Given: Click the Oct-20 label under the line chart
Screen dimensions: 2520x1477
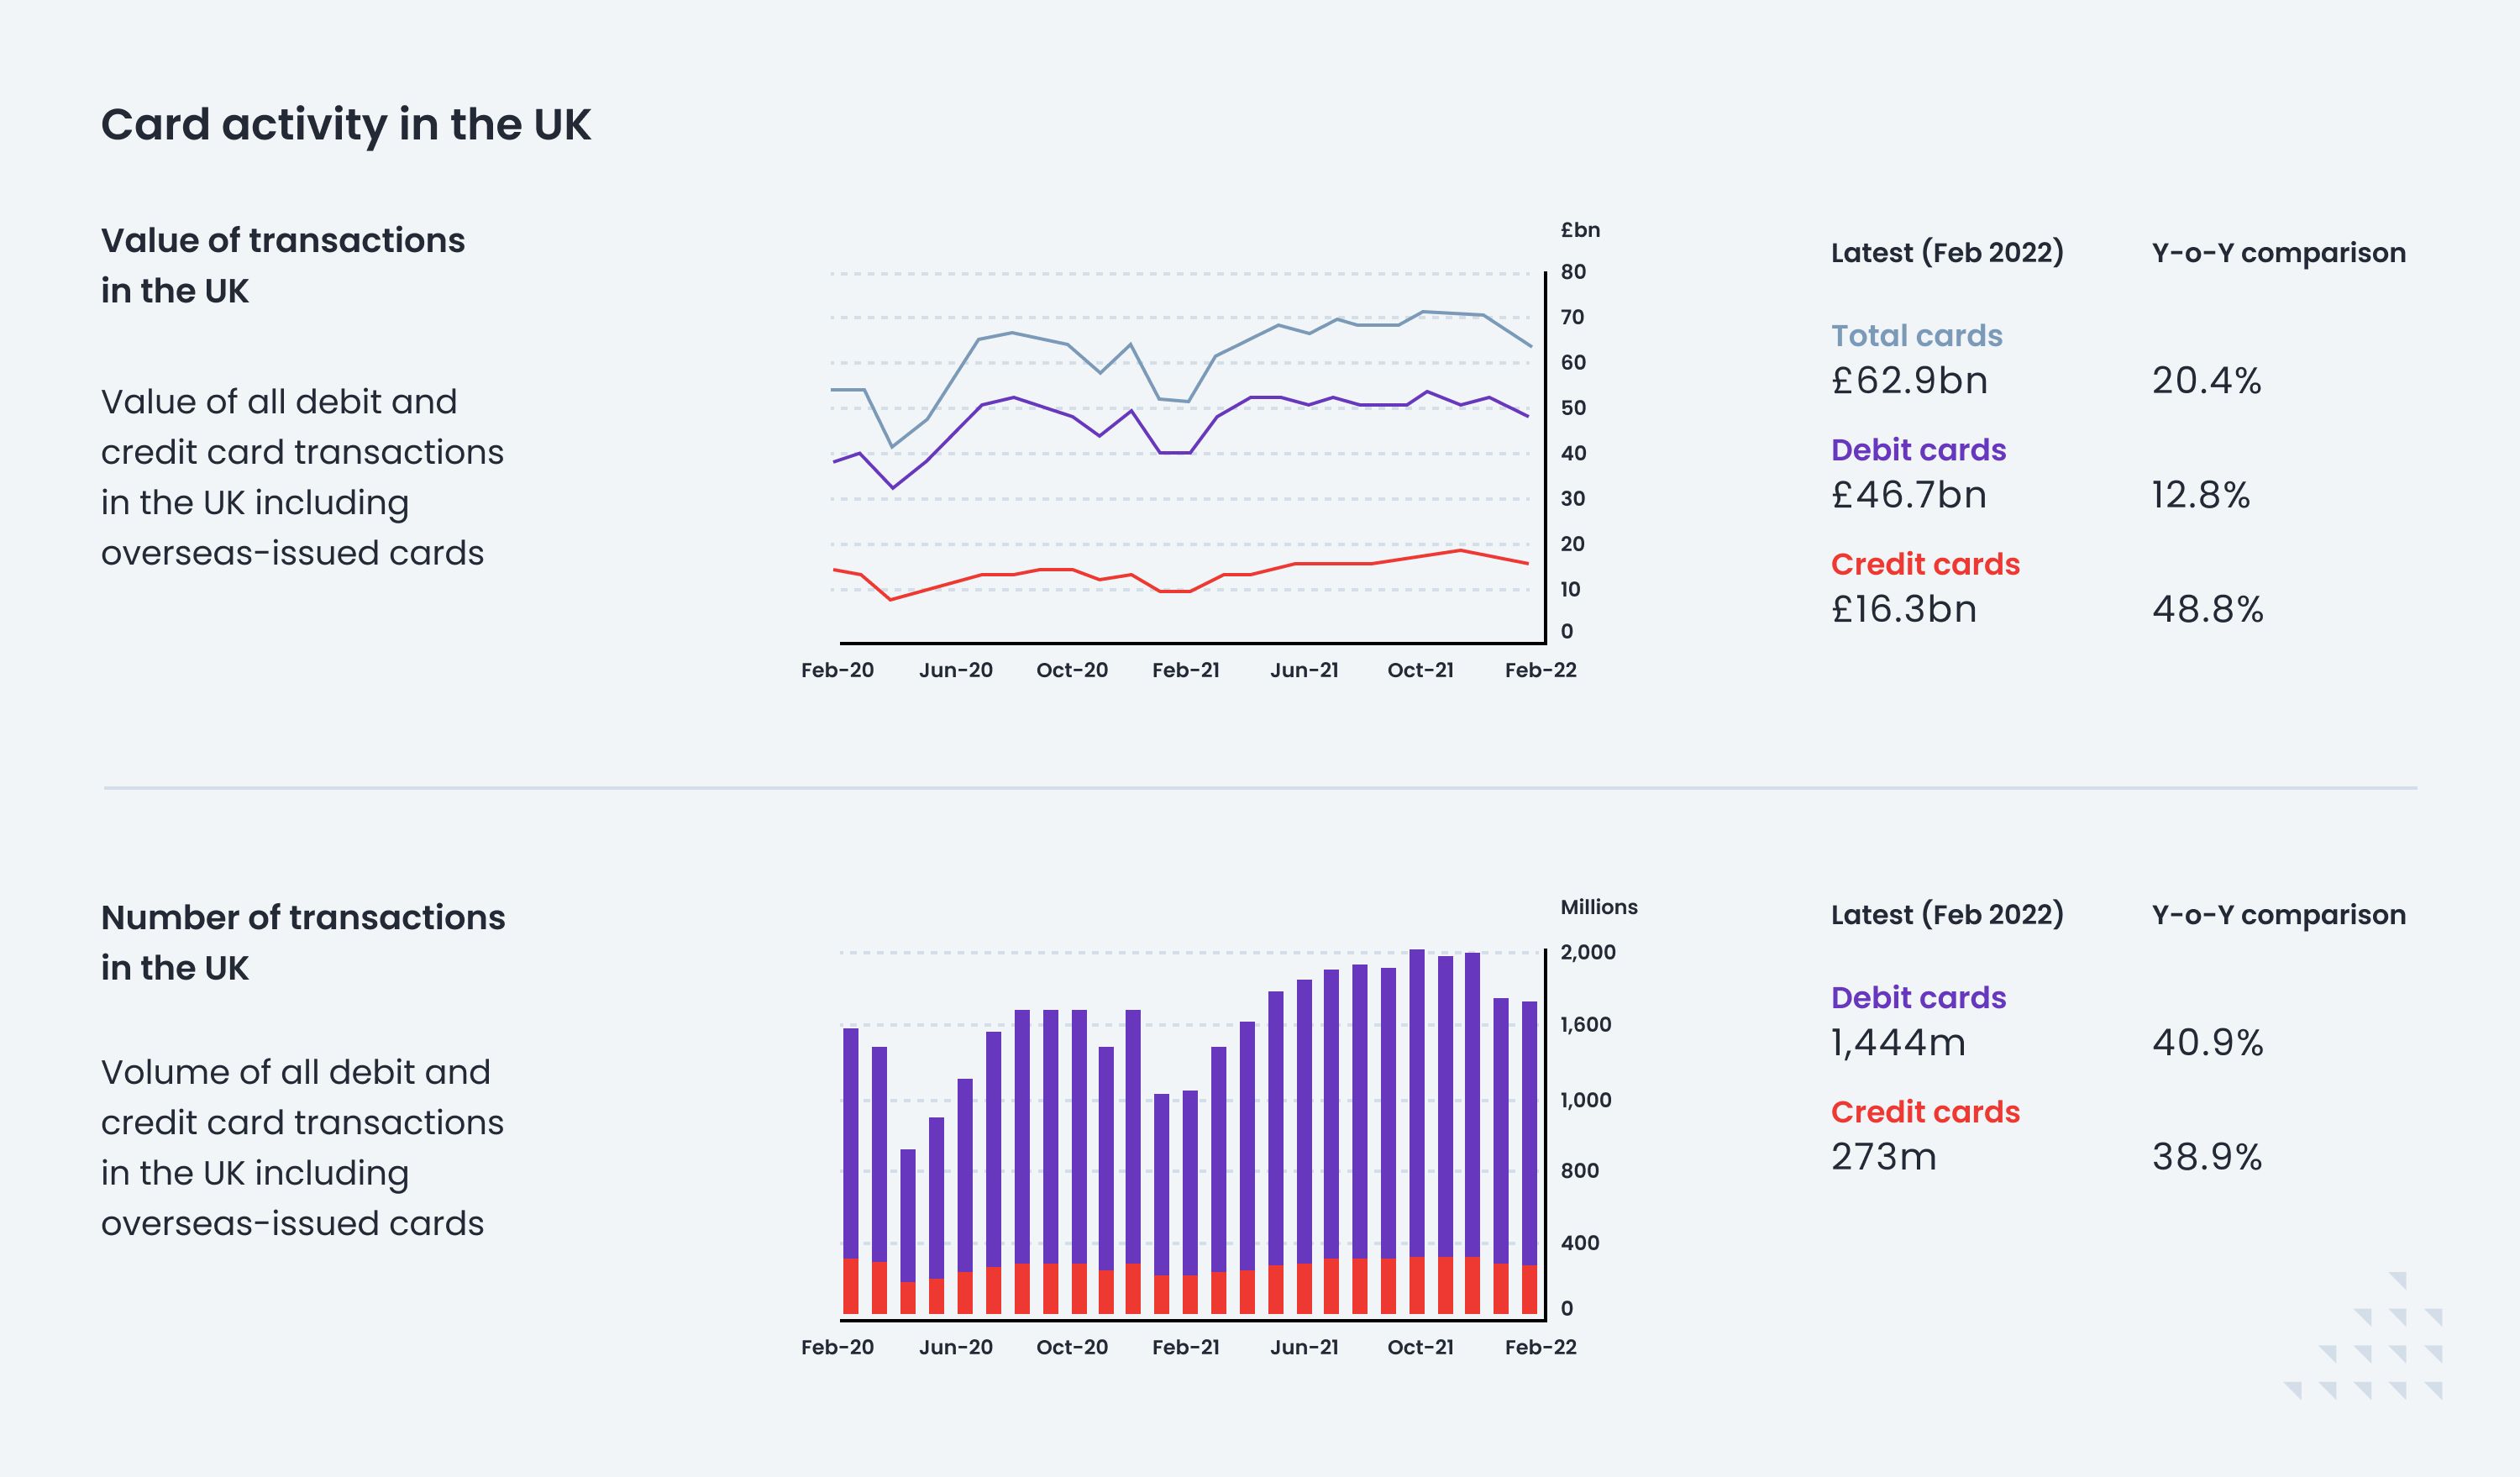Looking at the screenshot, I should pos(1072,670).
